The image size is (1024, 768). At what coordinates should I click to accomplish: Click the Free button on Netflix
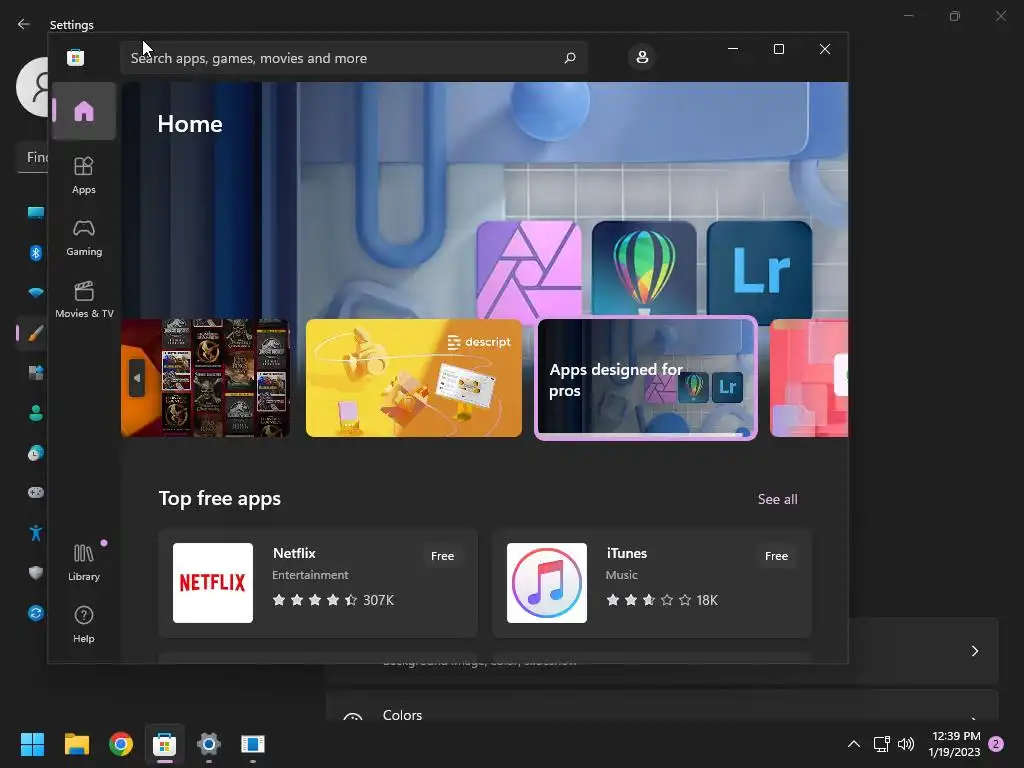pos(442,556)
